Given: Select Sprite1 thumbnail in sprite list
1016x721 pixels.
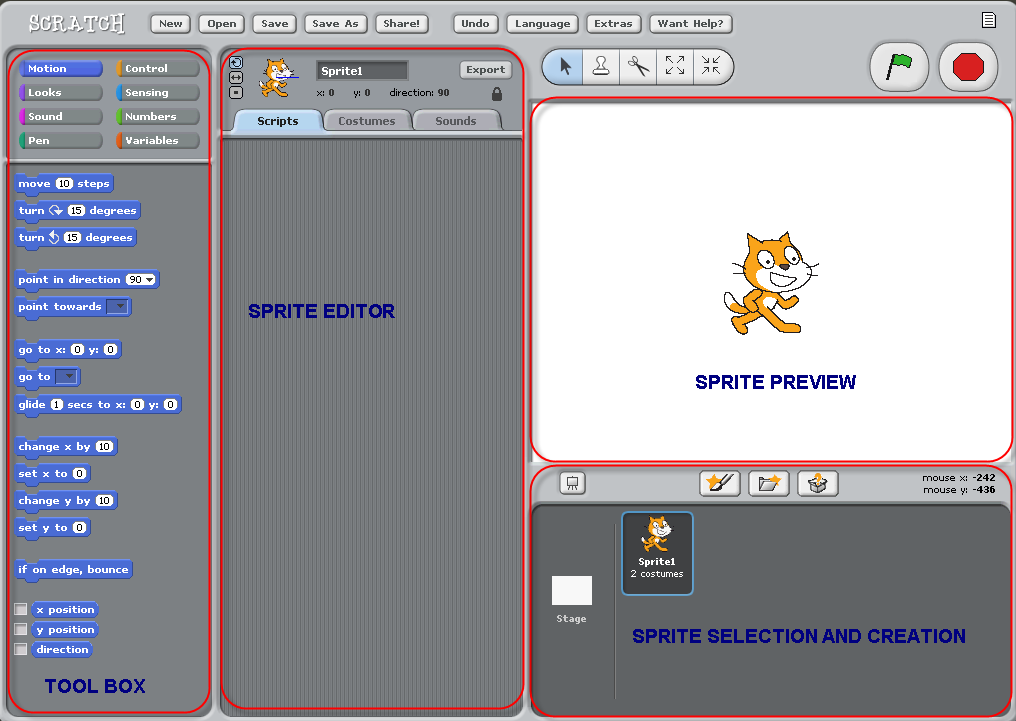Looking at the screenshot, I should coord(657,553).
